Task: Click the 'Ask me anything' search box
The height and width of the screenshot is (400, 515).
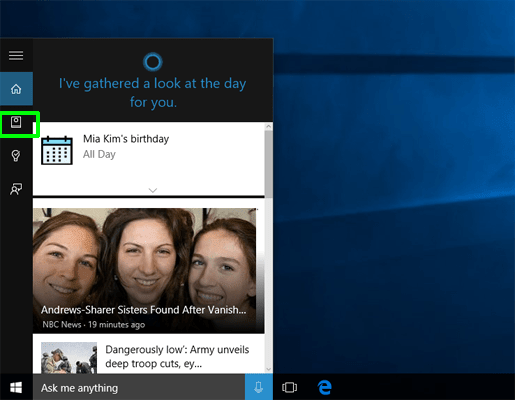Action: 139,387
